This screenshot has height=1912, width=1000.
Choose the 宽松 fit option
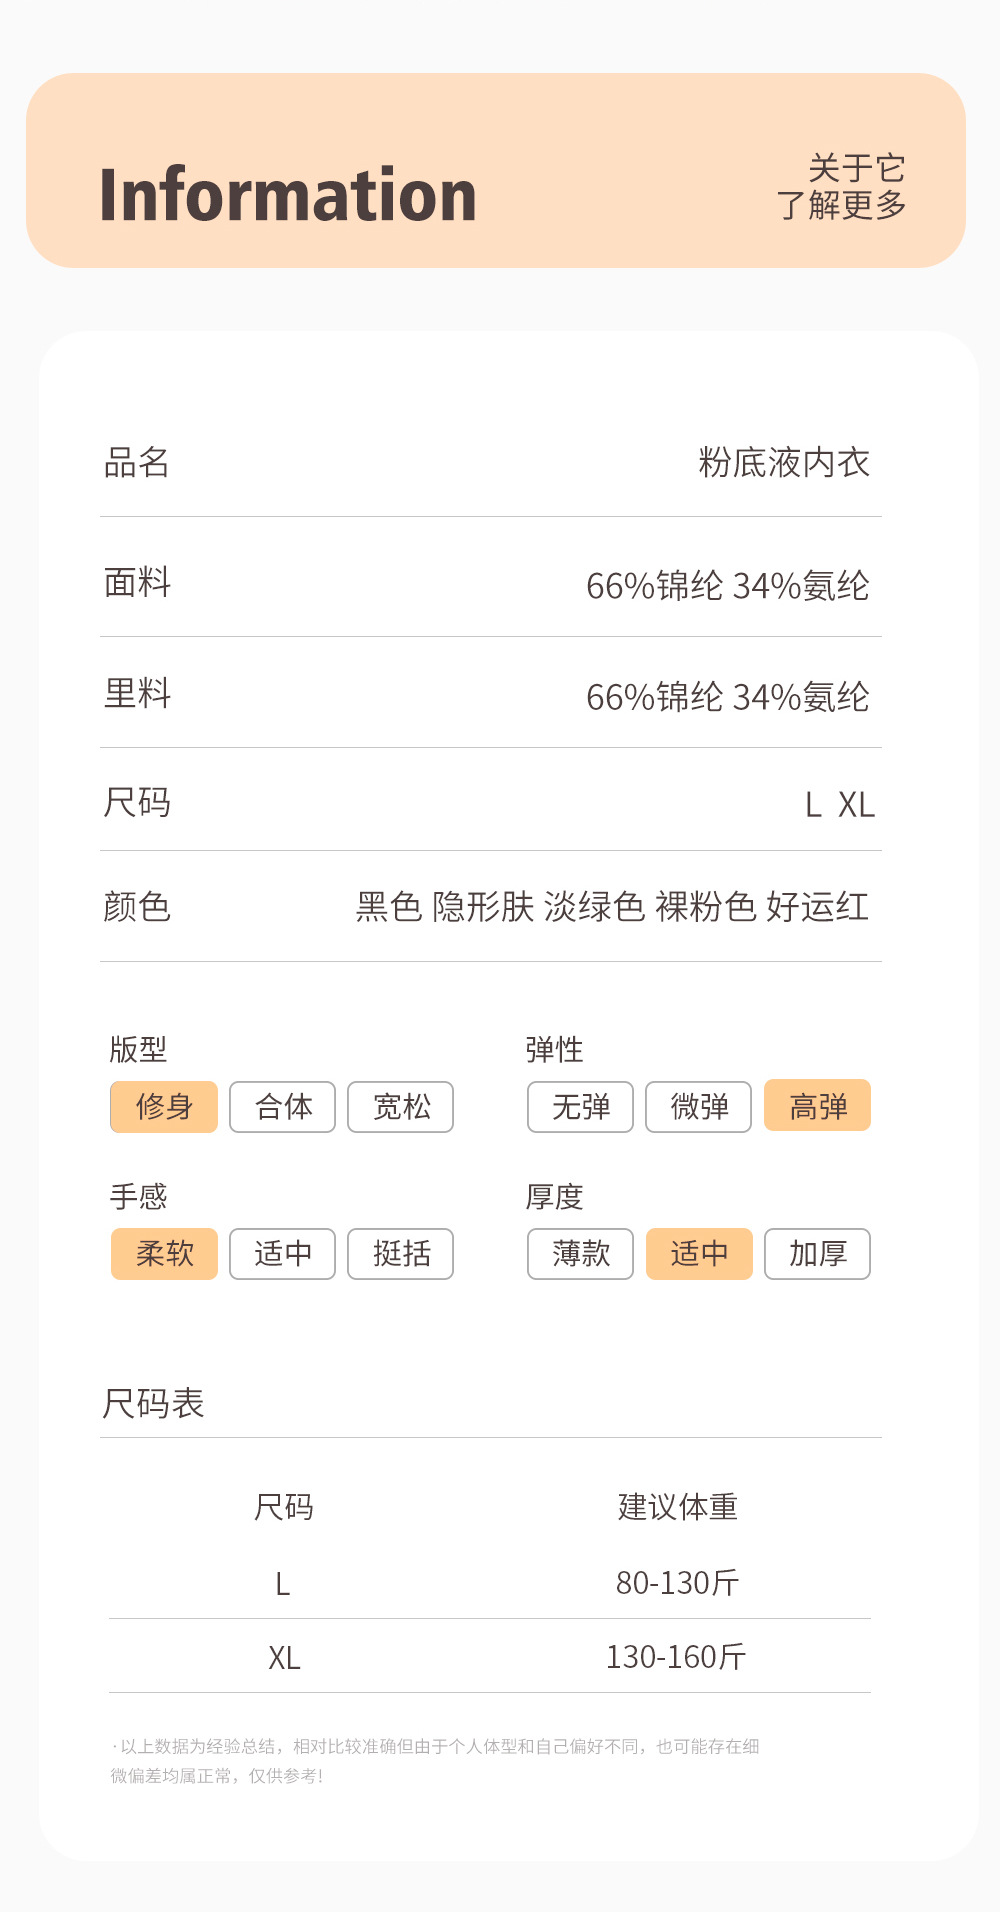coord(400,1107)
